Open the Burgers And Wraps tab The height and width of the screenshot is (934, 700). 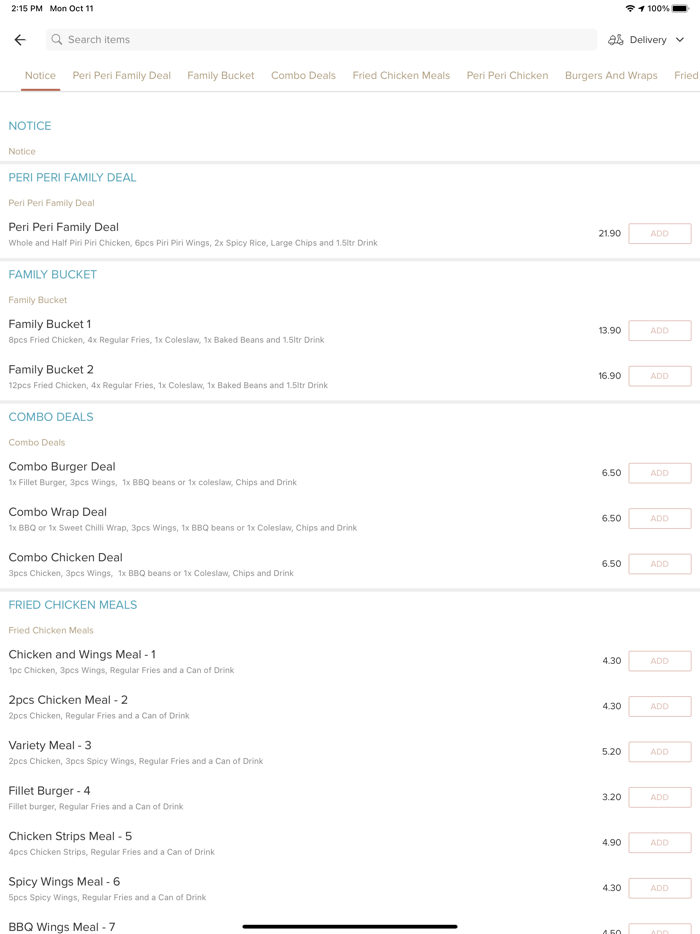611,75
